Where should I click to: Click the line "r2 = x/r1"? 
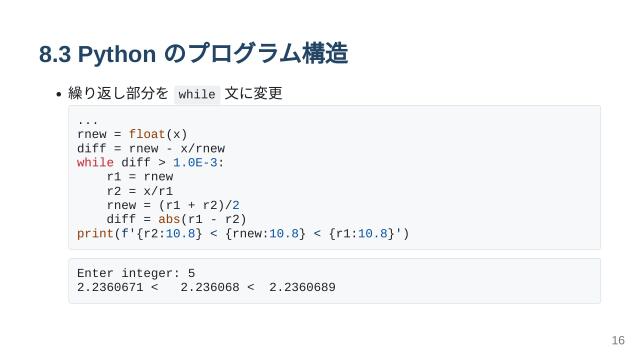(x=140, y=191)
